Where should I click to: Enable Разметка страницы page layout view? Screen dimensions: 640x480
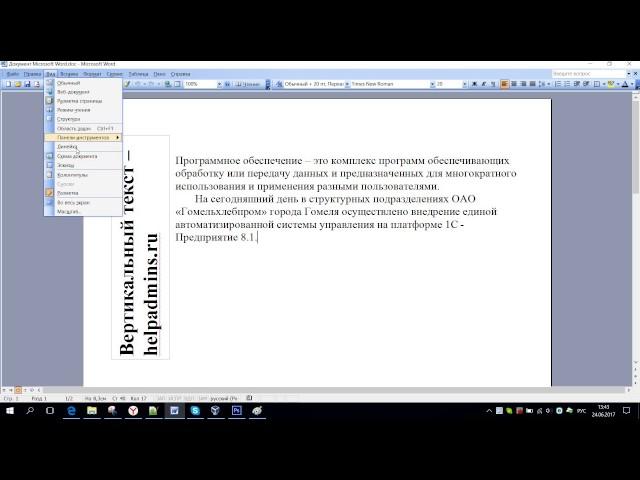pyautogui.click(x=80, y=101)
